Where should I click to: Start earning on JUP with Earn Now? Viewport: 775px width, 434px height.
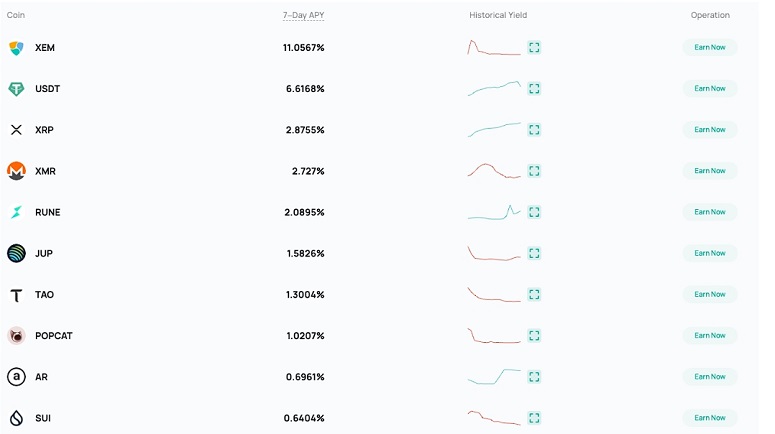point(710,253)
